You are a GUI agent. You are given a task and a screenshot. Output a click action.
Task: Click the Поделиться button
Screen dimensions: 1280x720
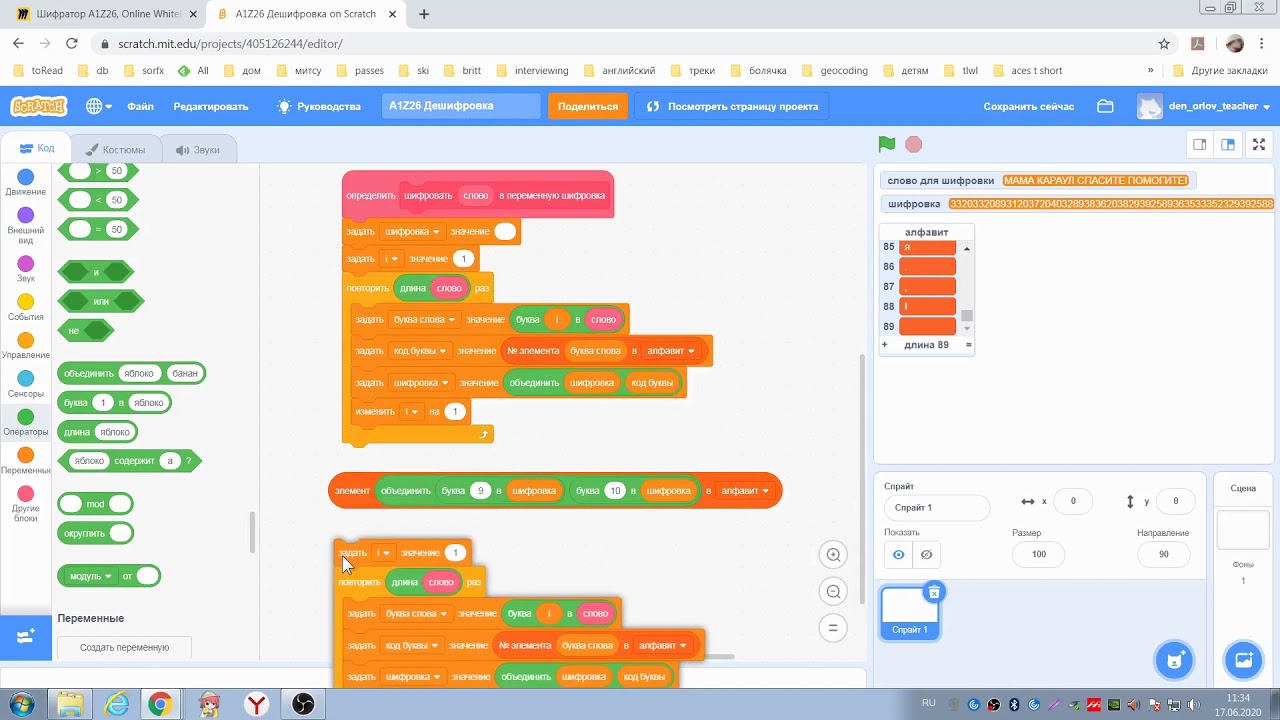coord(588,106)
